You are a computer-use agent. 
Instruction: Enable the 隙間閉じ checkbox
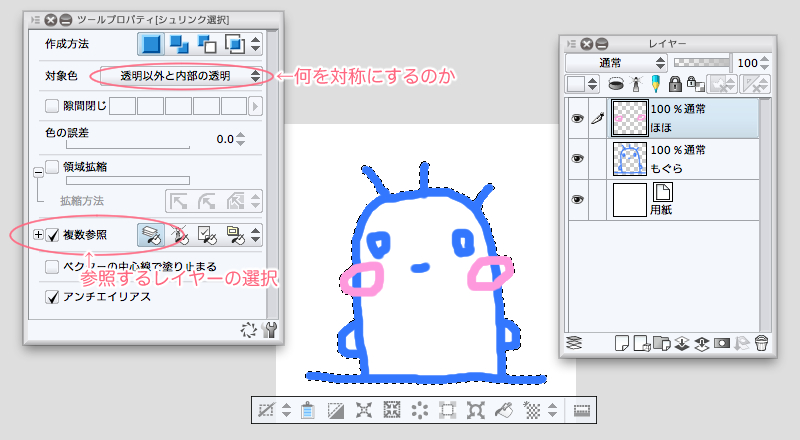[54, 106]
